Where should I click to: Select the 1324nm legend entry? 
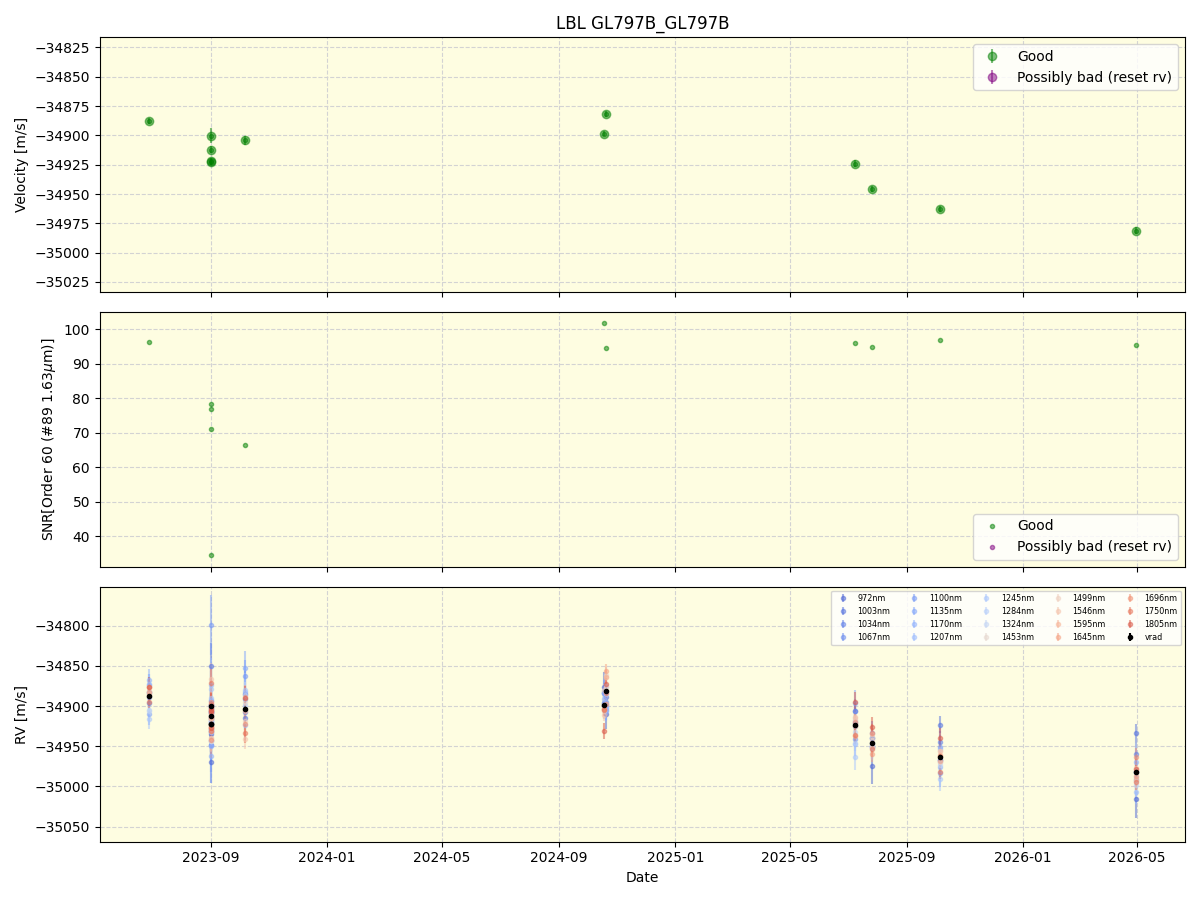point(1008,624)
